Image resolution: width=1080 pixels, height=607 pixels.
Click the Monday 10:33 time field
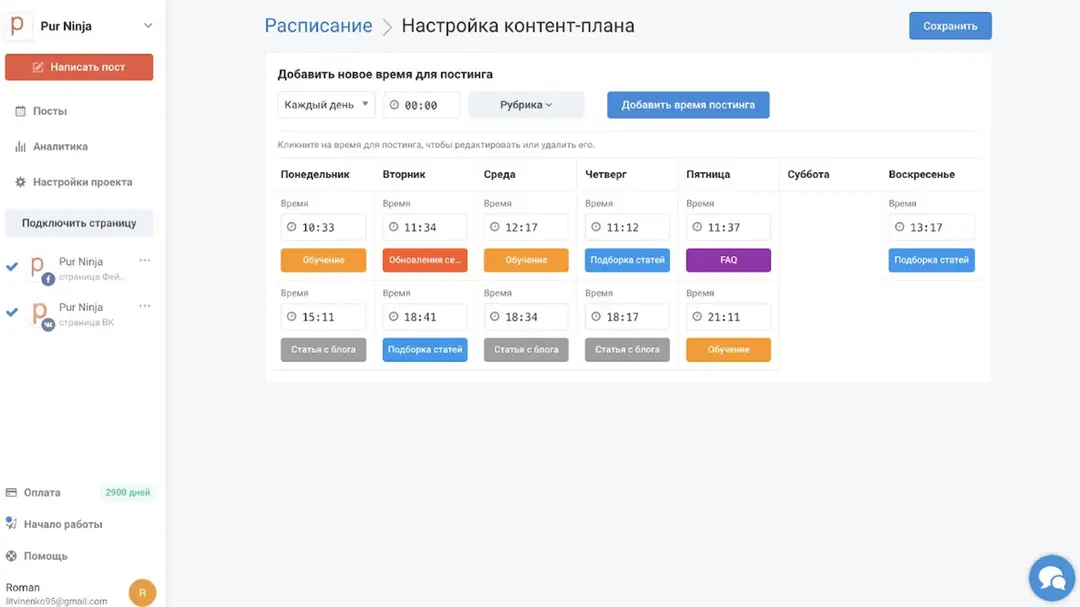point(323,227)
